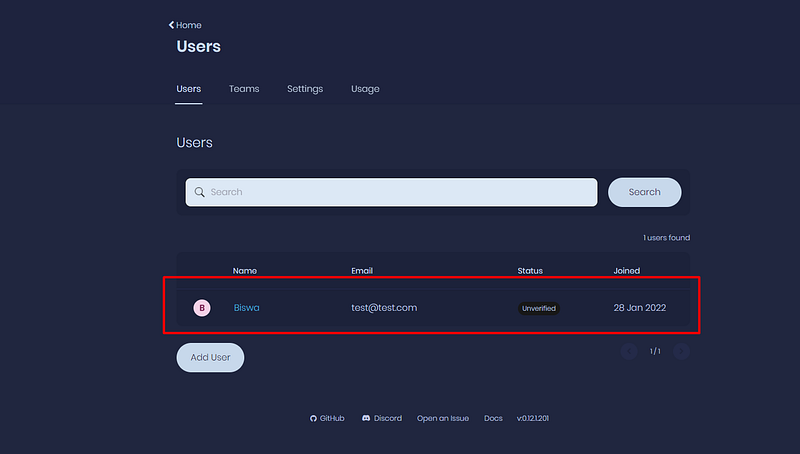Click the magnifier icon in search field
This screenshot has height=454, width=800.
tap(199, 192)
